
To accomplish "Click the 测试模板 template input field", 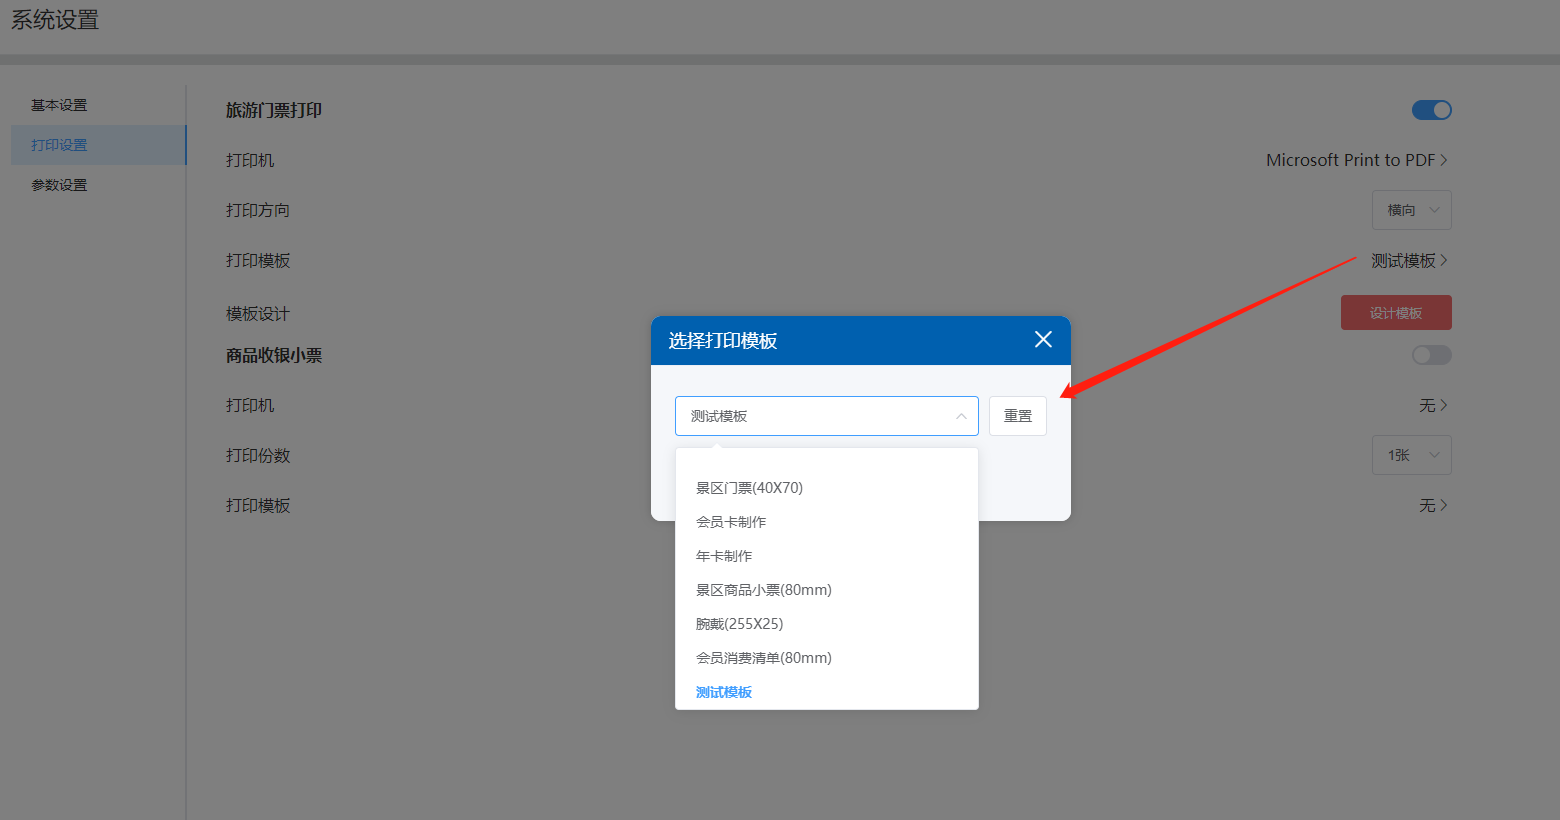I will [810, 416].
